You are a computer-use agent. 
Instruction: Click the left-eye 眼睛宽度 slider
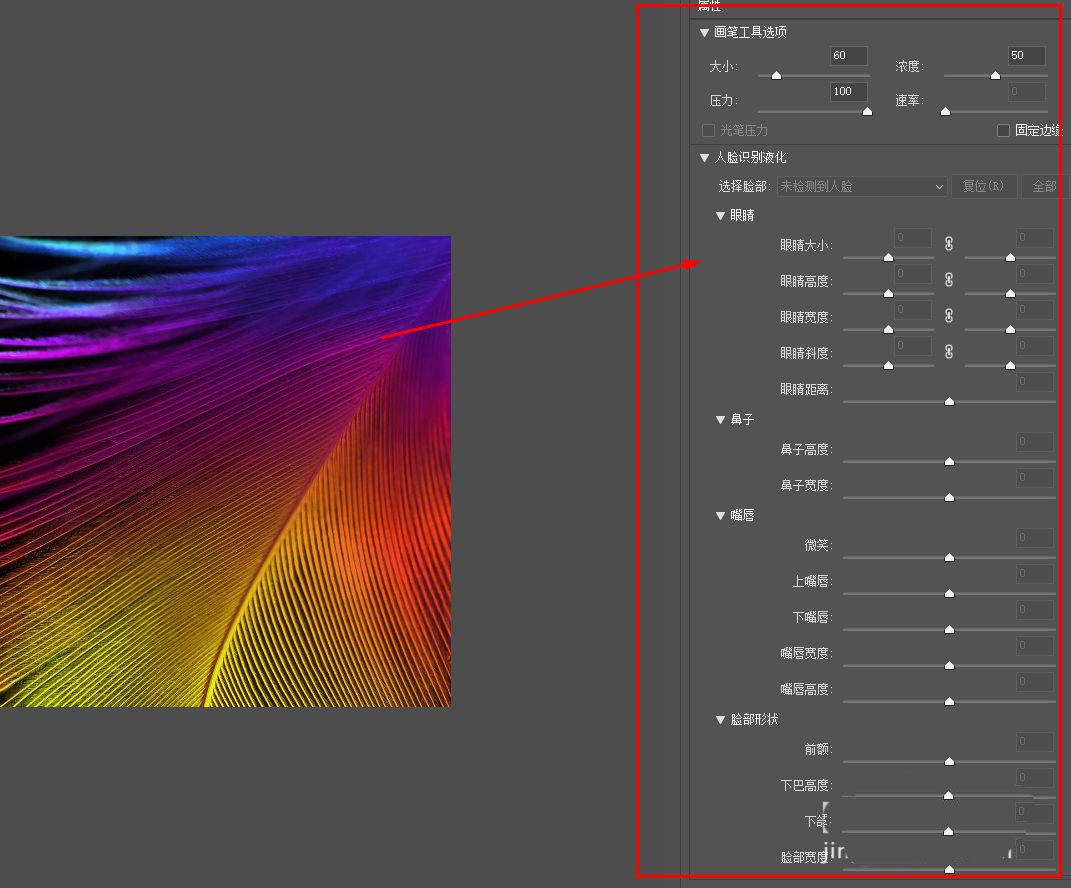[x=888, y=330]
